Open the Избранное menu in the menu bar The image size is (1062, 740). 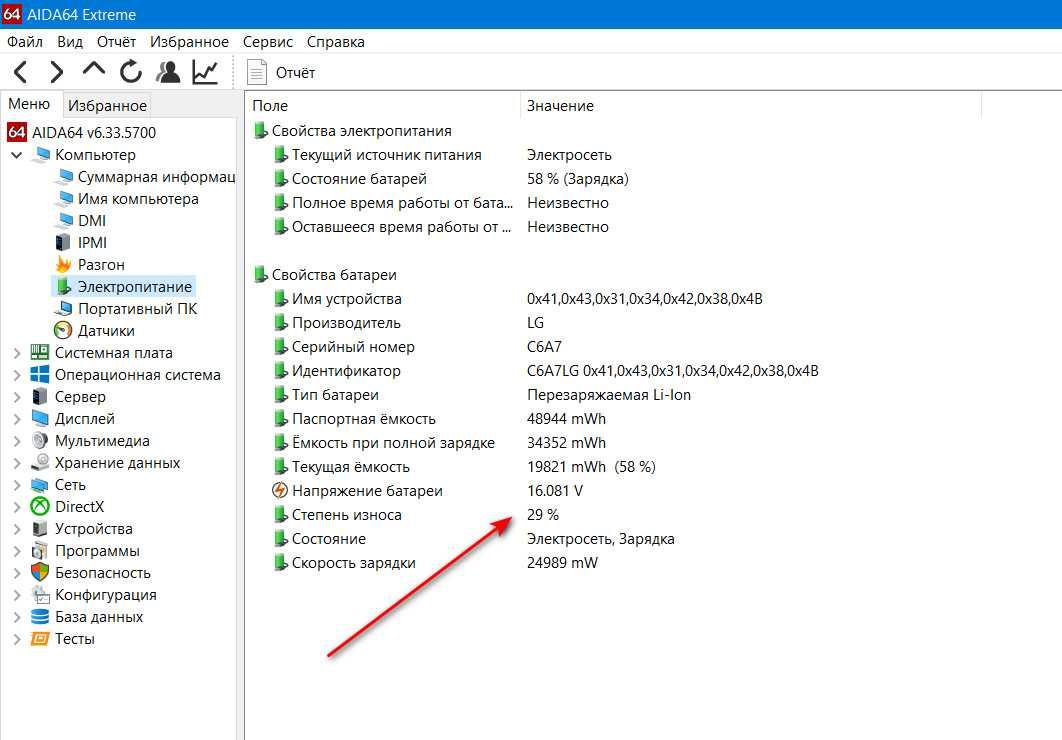(190, 42)
